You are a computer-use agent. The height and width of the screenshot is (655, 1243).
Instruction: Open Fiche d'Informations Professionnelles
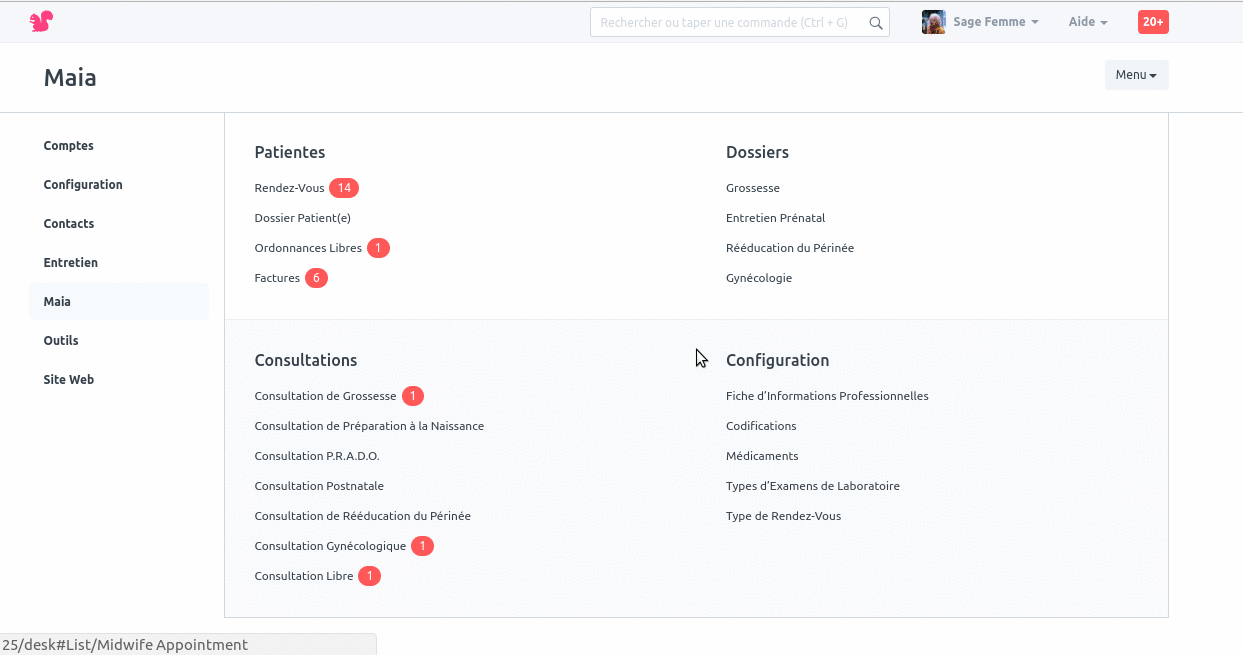[x=827, y=395]
